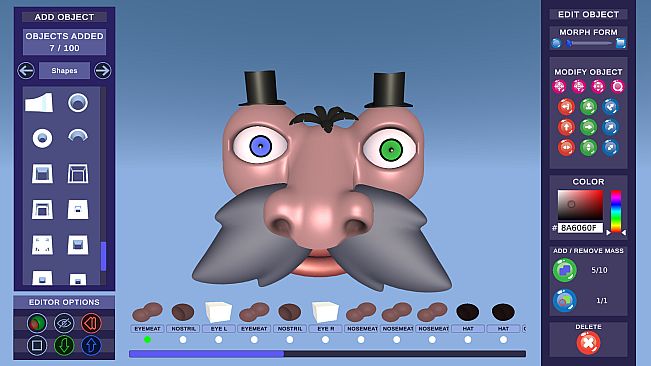Click the cube icon beside Morph Form slider
651x366 pixels.
pyautogui.click(x=621, y=43)
